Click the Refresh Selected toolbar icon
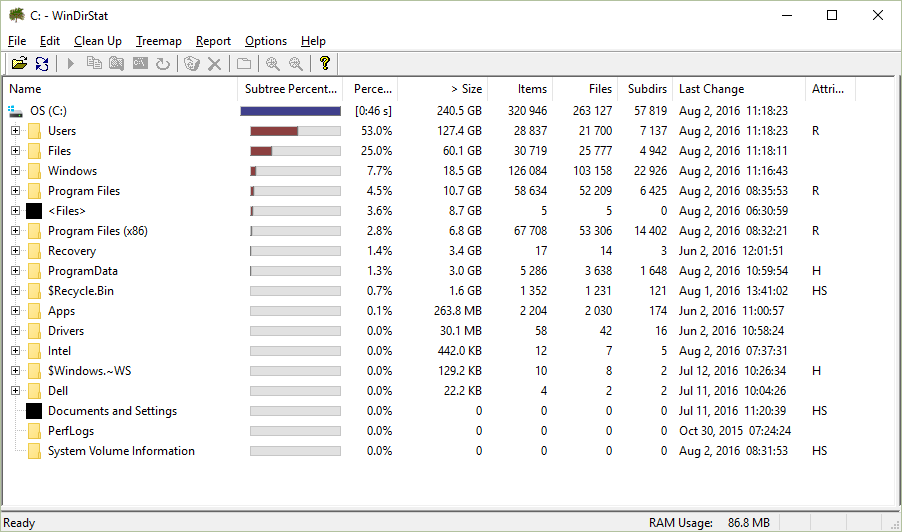The image size is (902, 532). coord(163,63)
